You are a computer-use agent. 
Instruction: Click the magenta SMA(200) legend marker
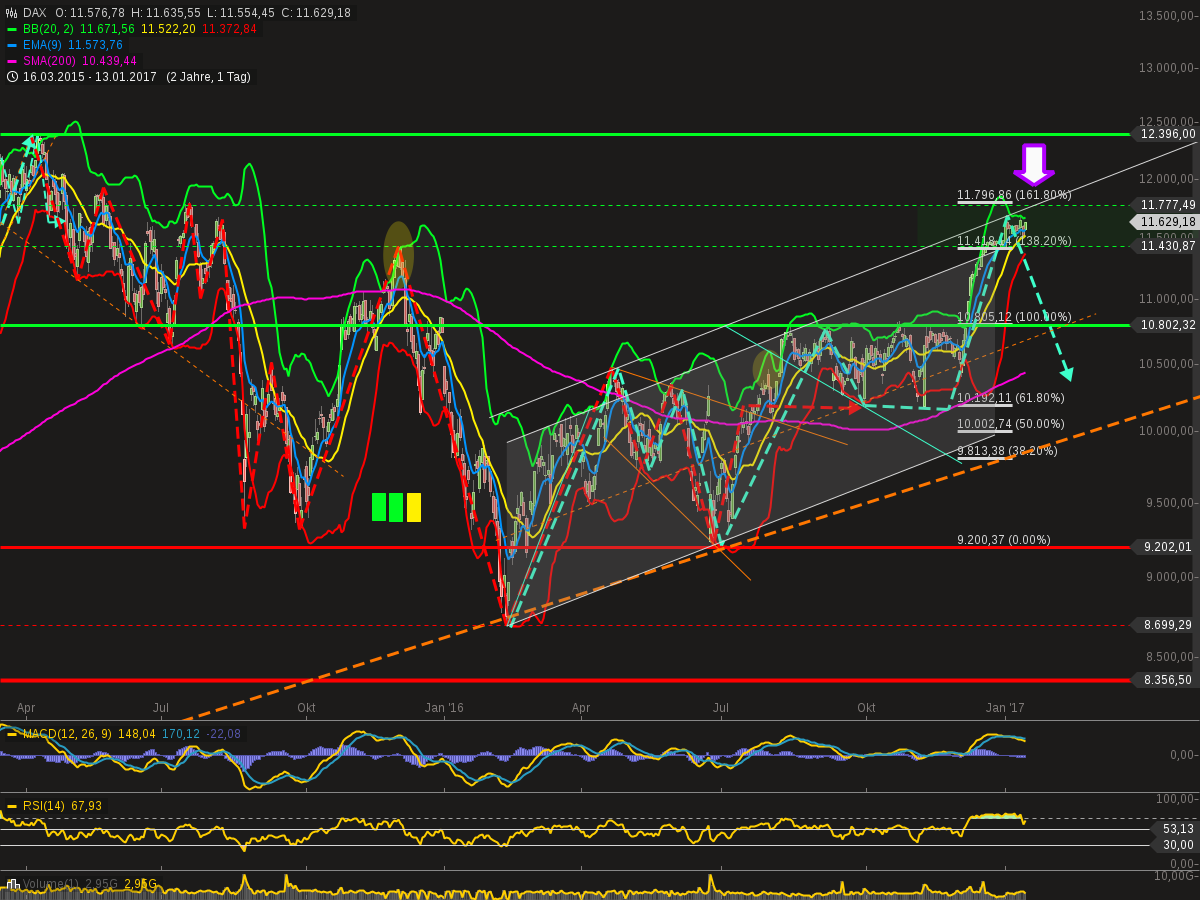click(12, 61)
